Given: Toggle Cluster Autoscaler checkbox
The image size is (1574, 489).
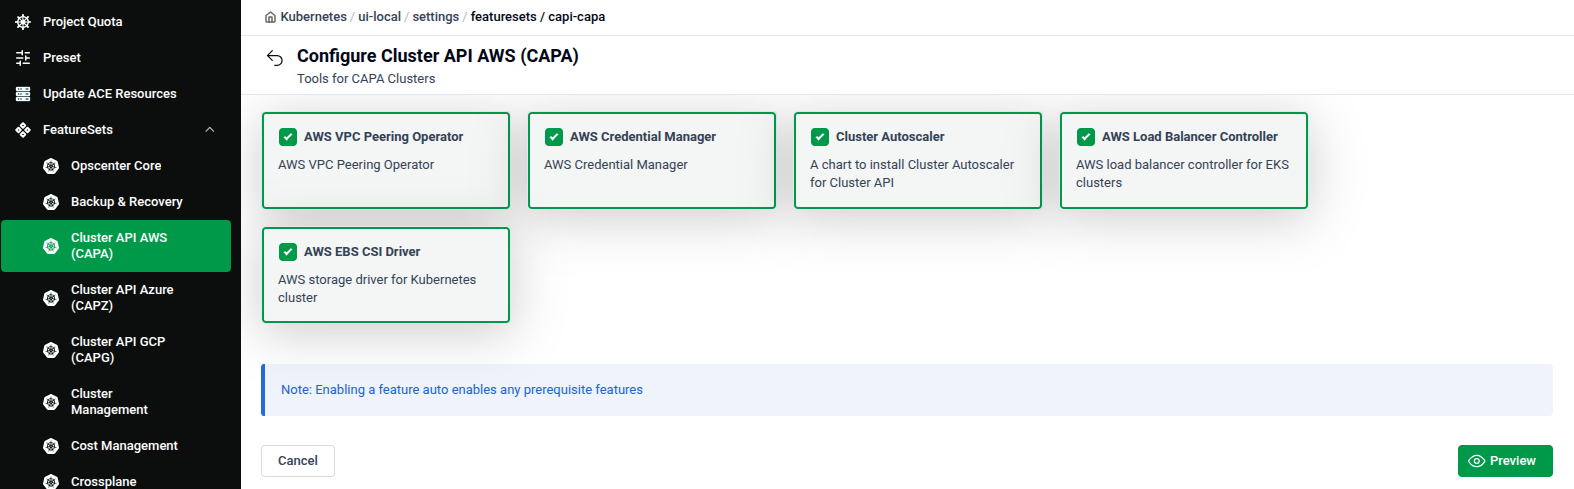Looking at the screenshot, I should (820, 137).
